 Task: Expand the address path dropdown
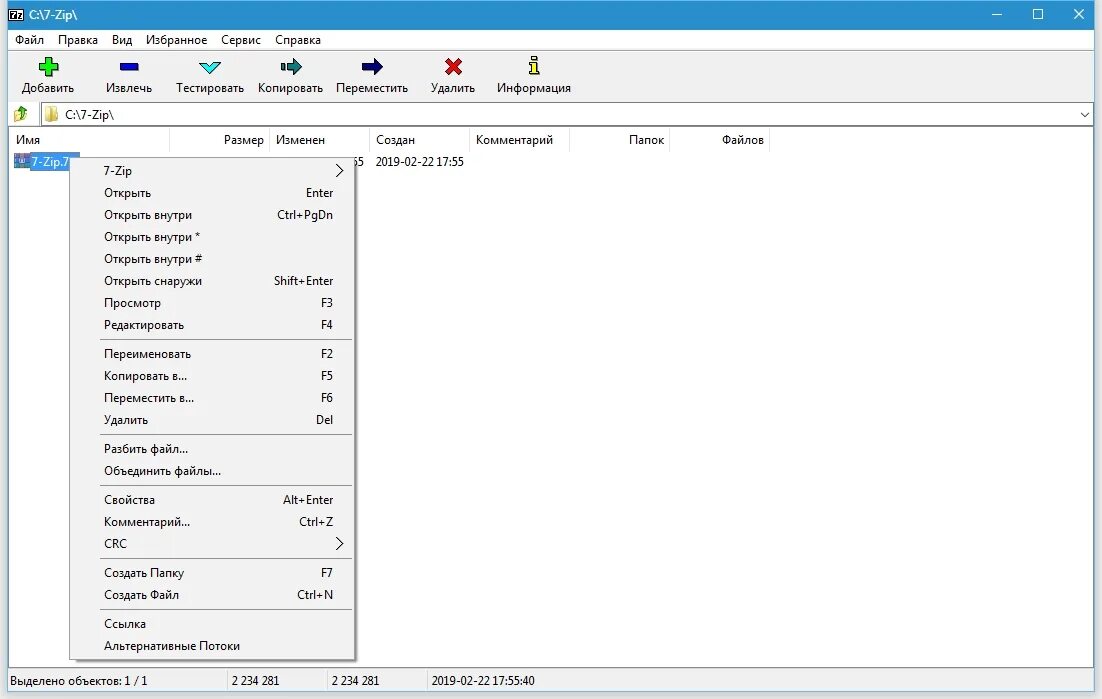click(1084, 115)
